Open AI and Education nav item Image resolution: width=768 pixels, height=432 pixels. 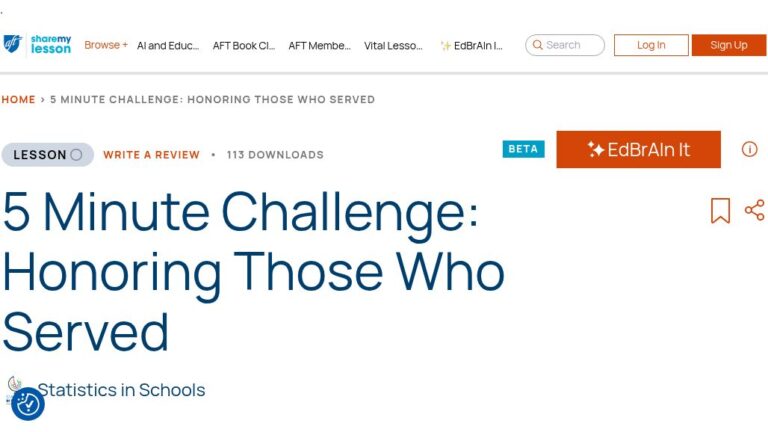(x=168, y=45)
